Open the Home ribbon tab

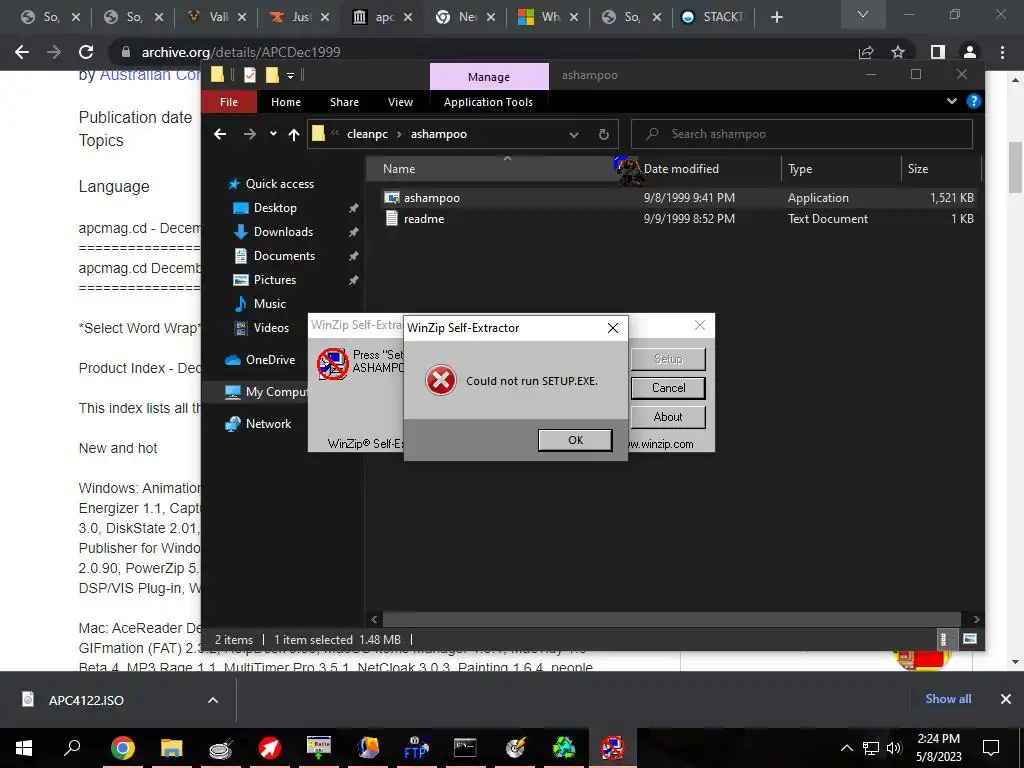(286, 102)
